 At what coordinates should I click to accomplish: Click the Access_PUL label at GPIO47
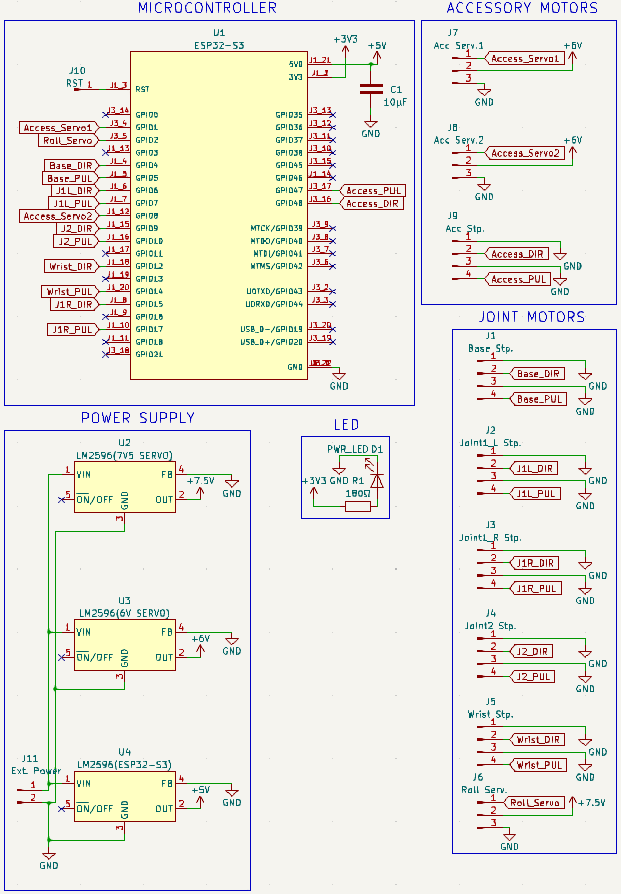373,190
